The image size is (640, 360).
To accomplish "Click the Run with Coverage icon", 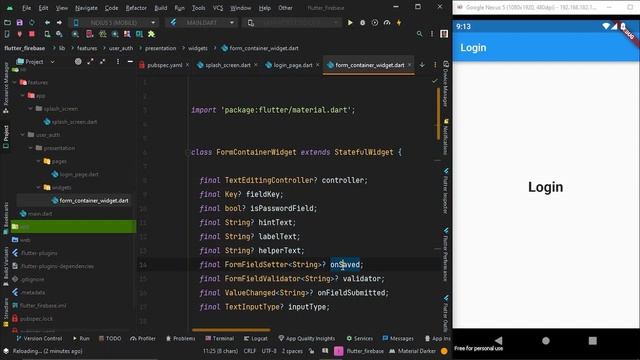I will (375, 23).
